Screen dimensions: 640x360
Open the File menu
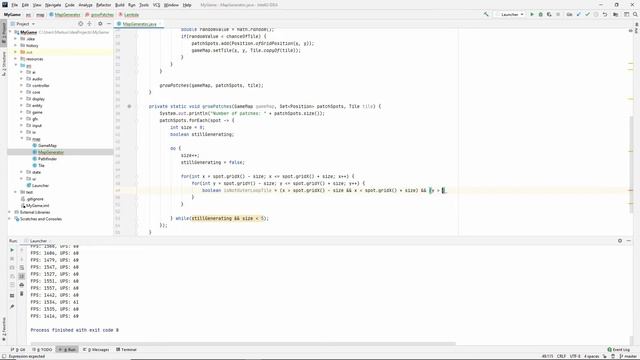click(14, 5)
